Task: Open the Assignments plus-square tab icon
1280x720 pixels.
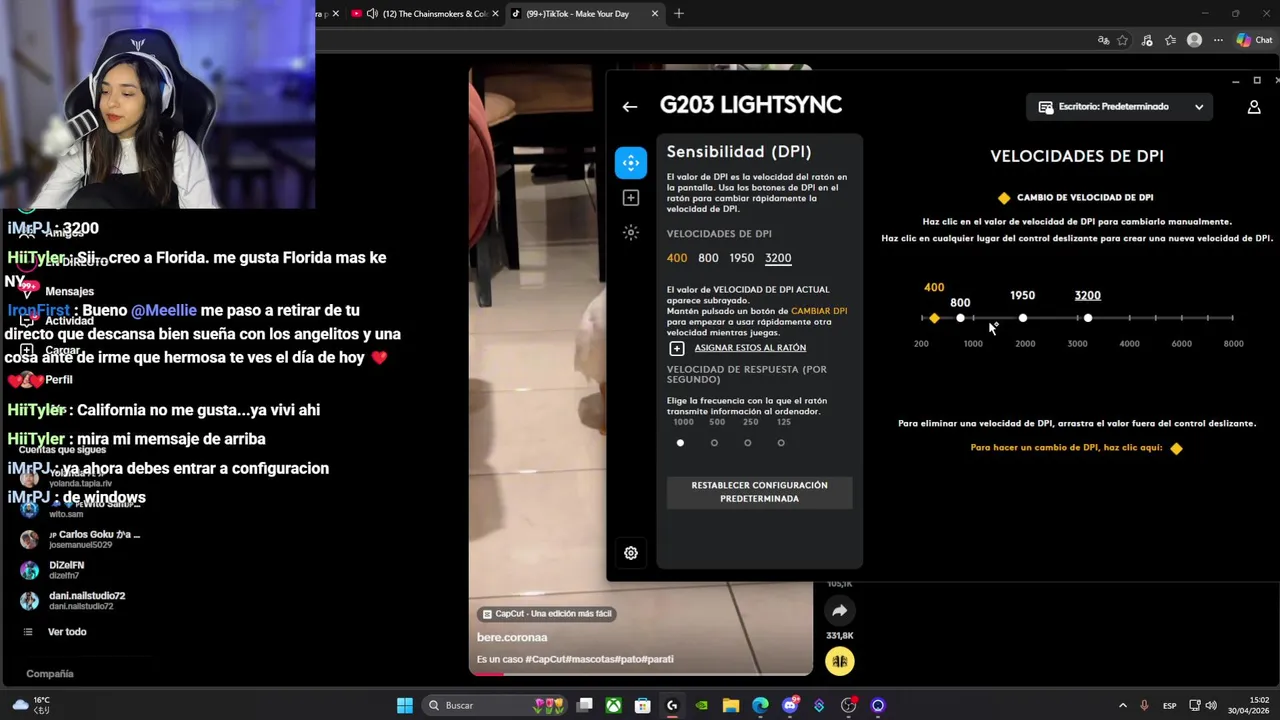Action: pyautogui.click(x=630, y=198)
